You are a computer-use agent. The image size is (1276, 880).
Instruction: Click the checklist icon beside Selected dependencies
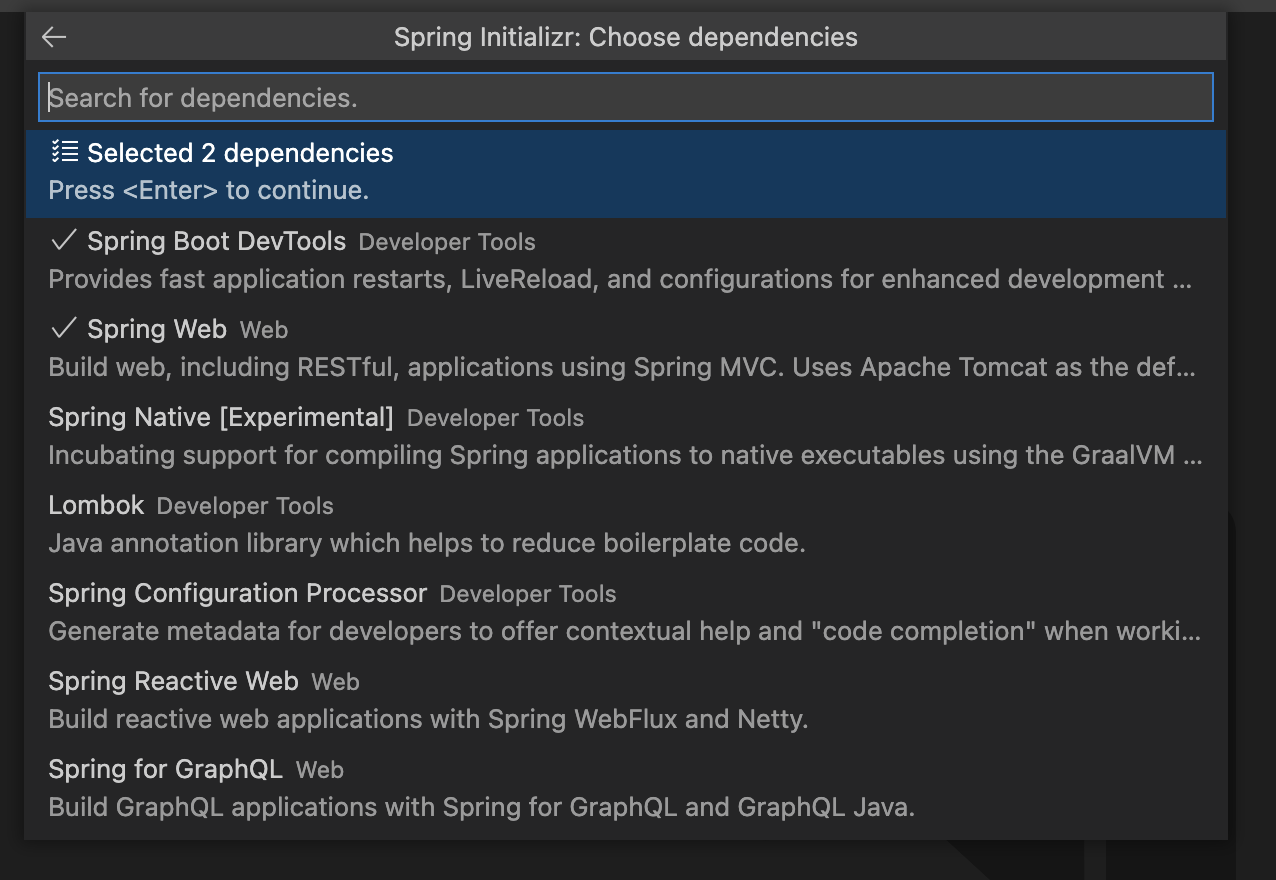64,152
